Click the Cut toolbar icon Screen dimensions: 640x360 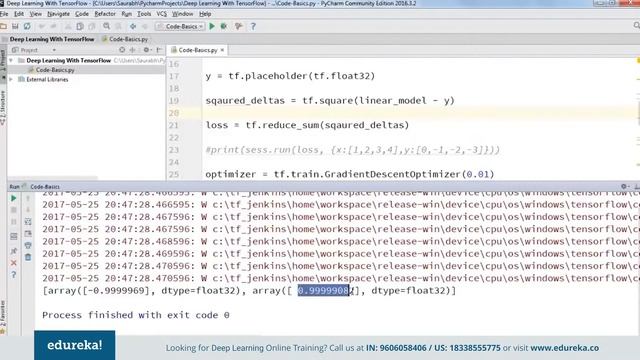point(68,27)
